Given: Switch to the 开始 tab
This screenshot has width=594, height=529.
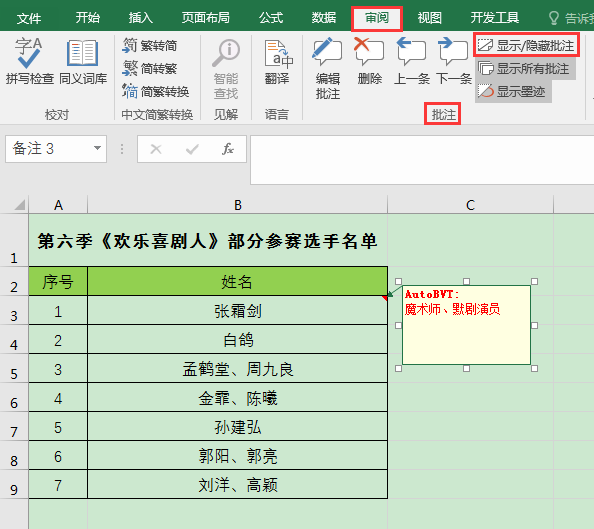Looking at the screenshot, I should (x=88, y=18).
